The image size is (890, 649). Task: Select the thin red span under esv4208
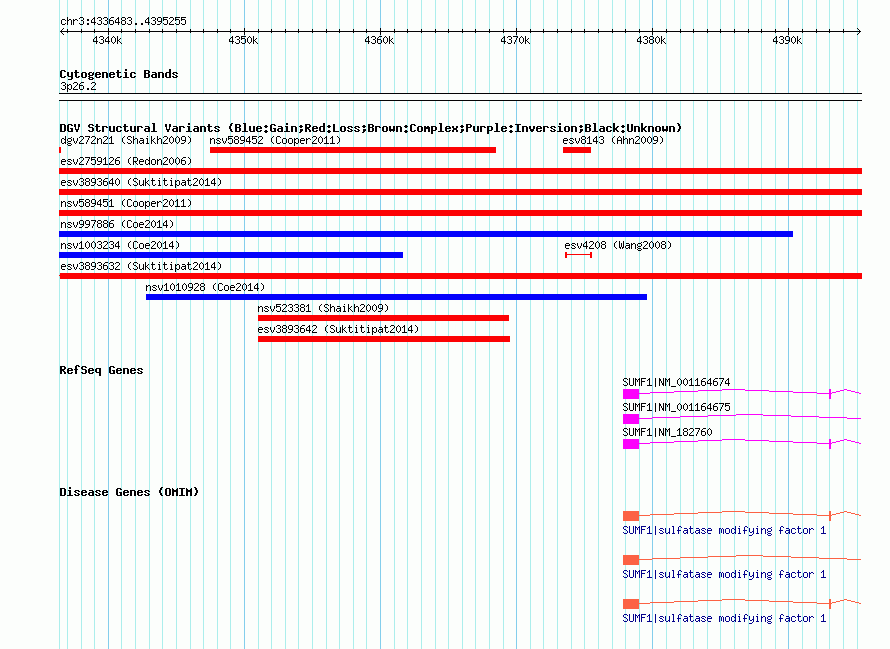[578, 255]
